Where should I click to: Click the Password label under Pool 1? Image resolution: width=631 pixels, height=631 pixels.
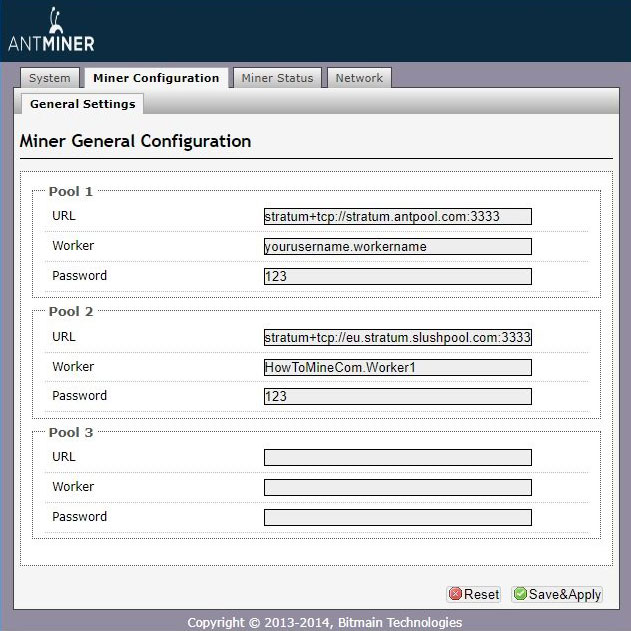point(79,276)
